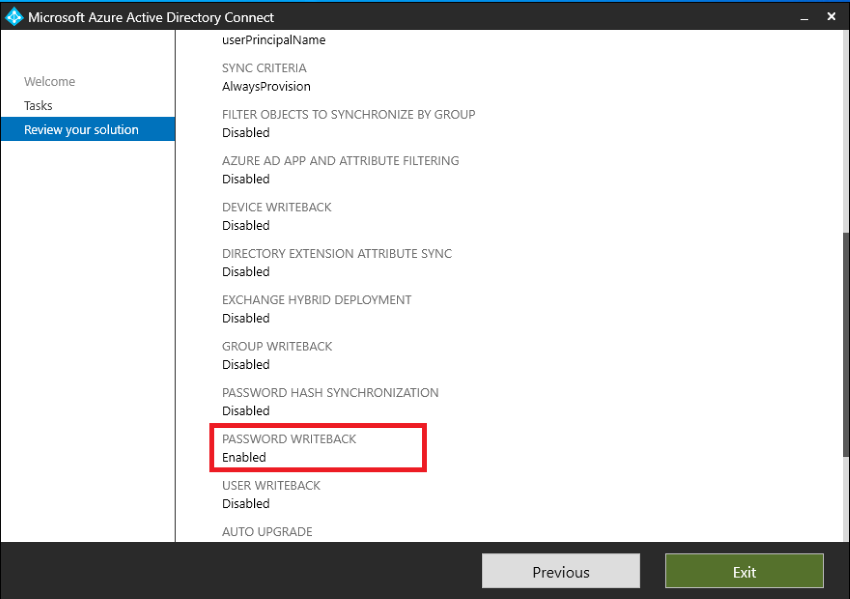Click the Previous button
This screenshot has width=850, height=599.
click(x=560, y=570)
